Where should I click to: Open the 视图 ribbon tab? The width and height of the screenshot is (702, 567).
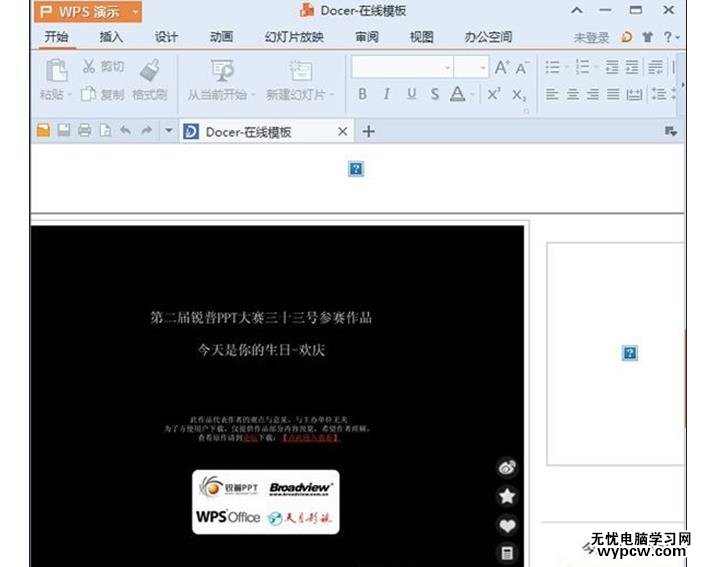[x=421, y=37]
